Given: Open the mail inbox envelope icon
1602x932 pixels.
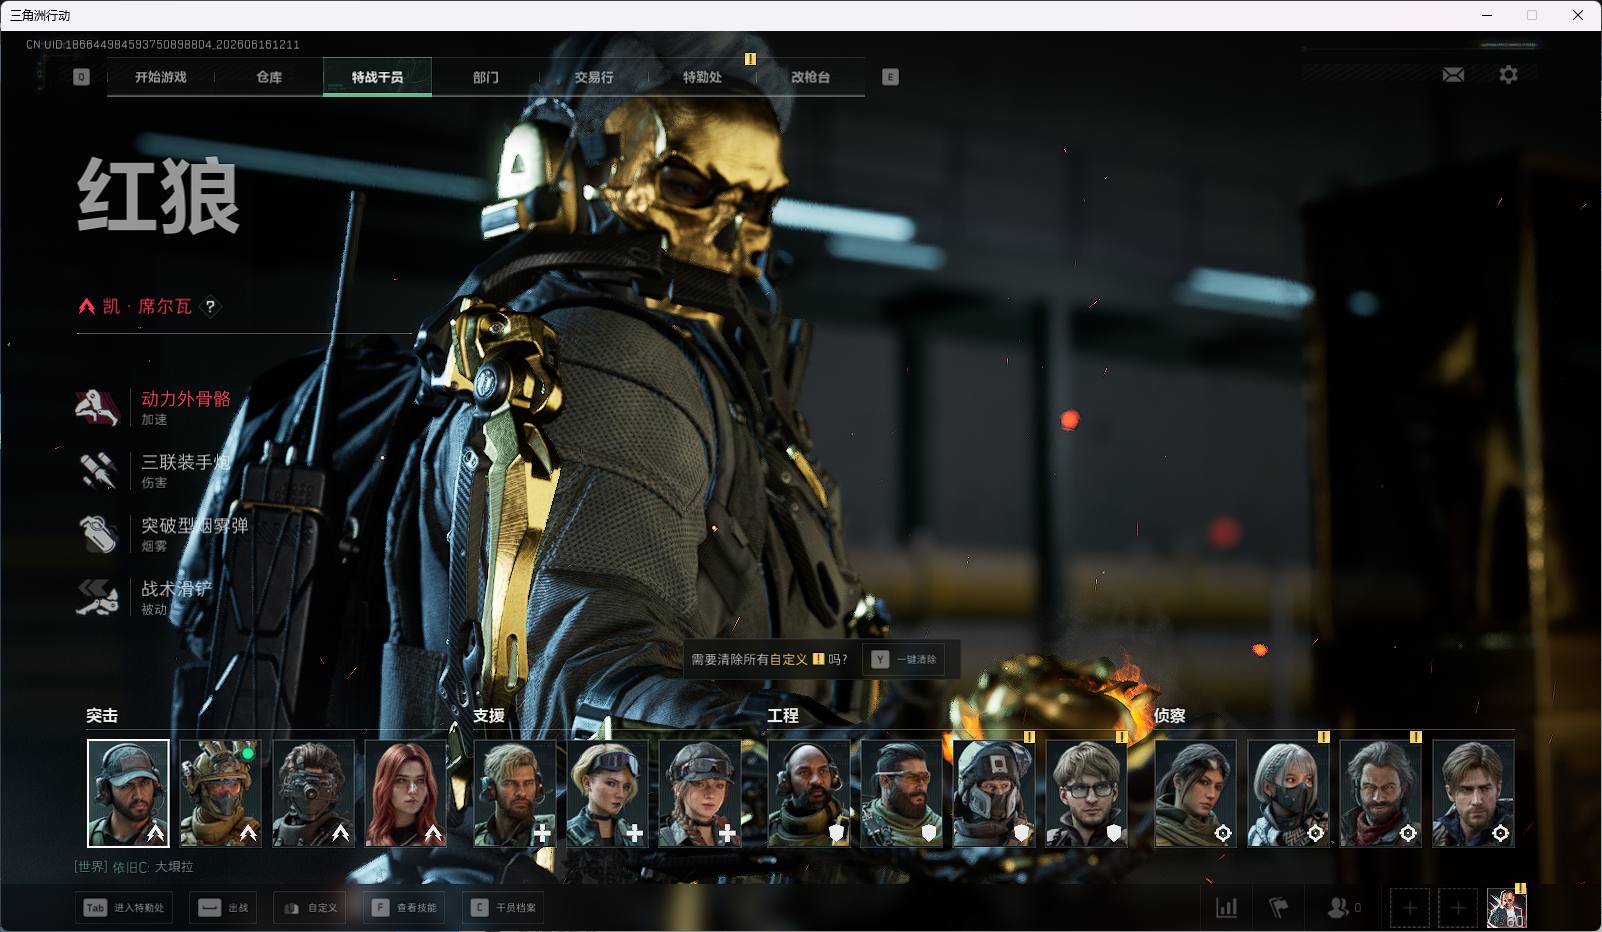Looking at the screenshot, I should coord(1453,75).
